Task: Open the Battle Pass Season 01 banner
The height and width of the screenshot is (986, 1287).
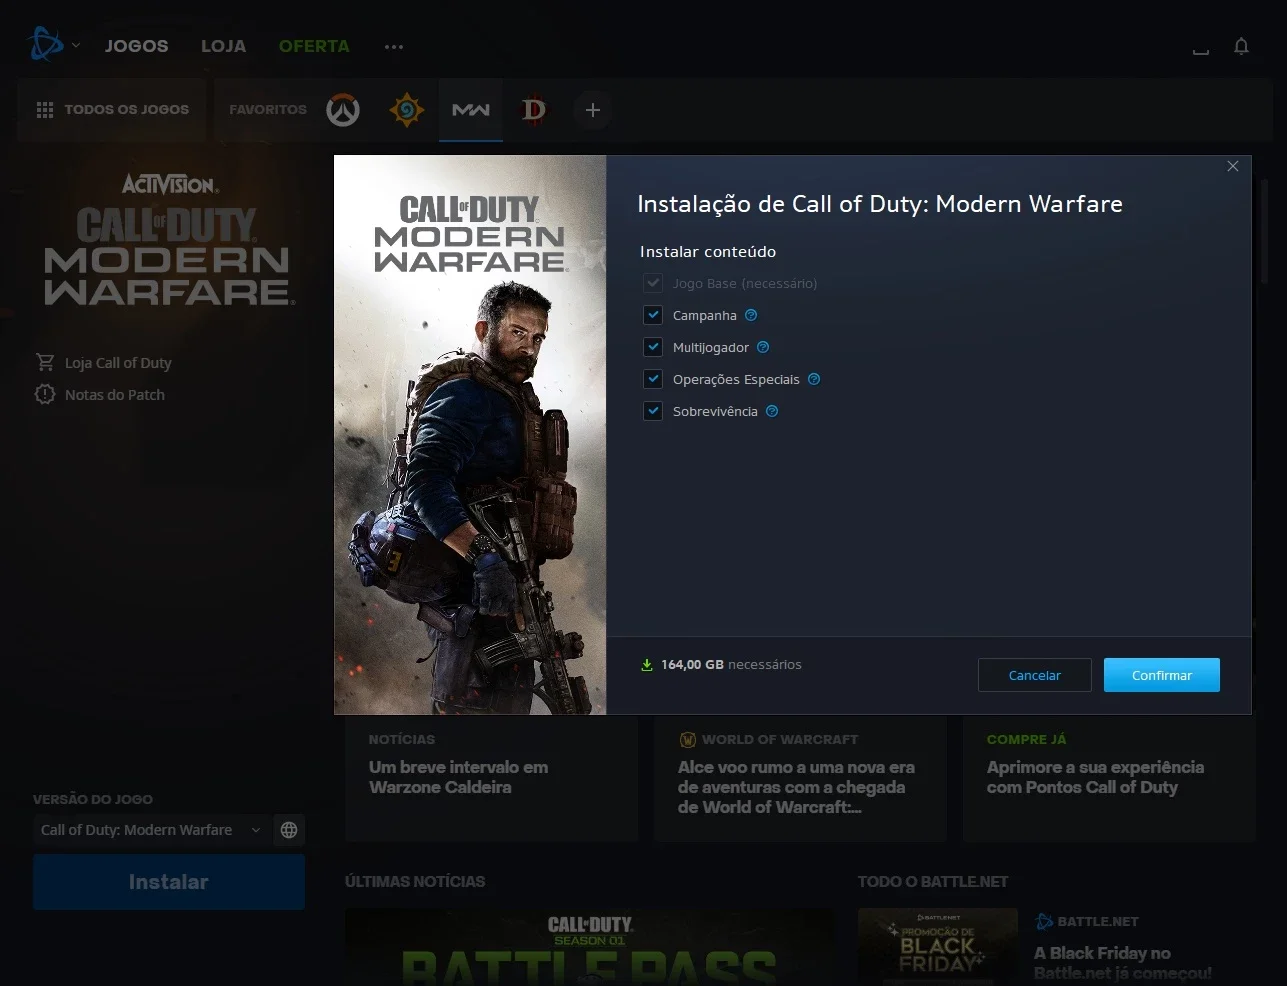Action: tap(590, 947)
